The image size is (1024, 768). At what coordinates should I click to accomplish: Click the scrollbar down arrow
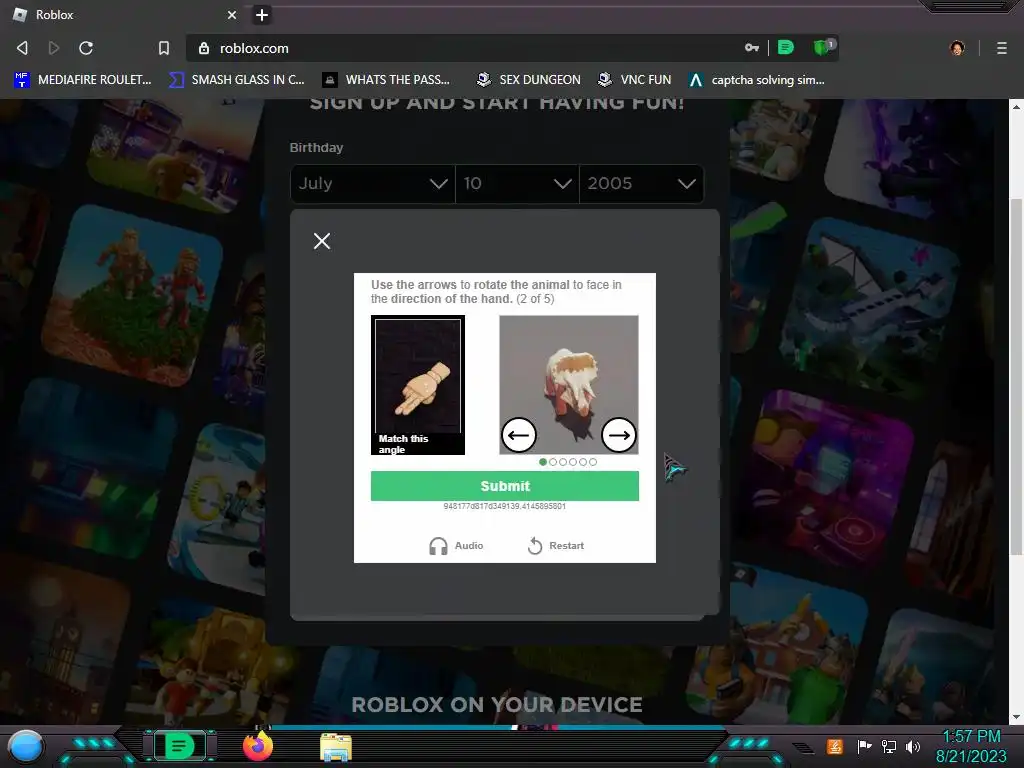[1016, 717]
